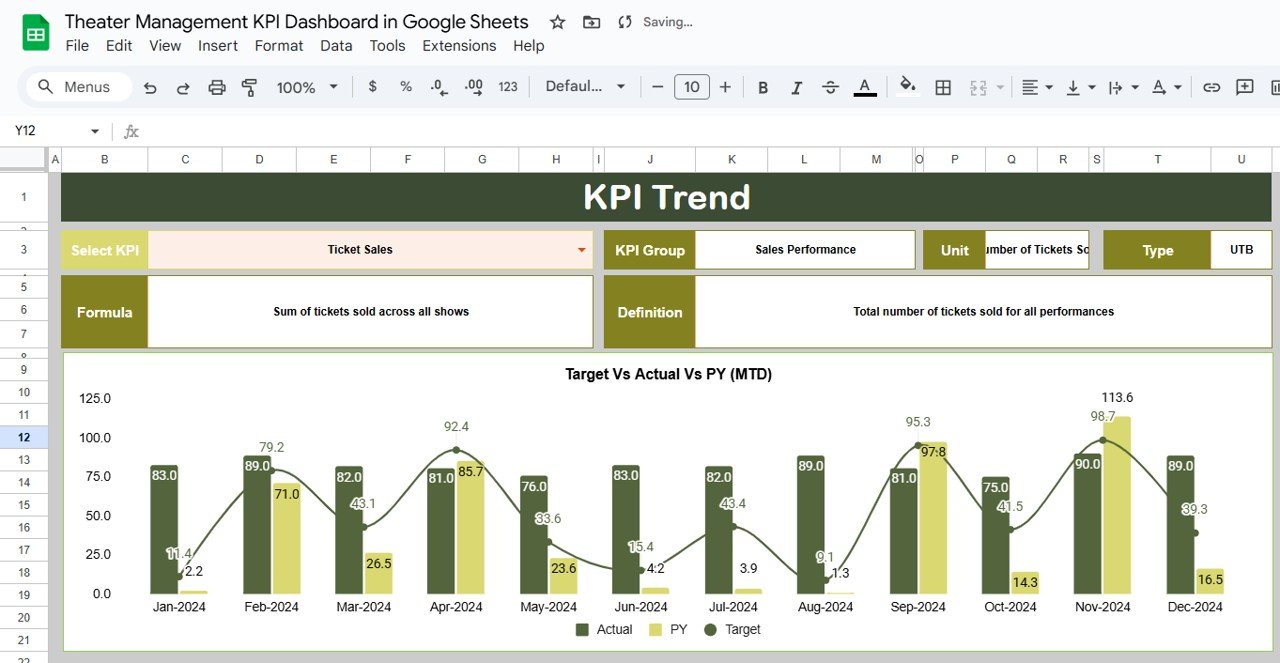Toggle Italic formatting
1280x663 pixels.
coord(796,88)
